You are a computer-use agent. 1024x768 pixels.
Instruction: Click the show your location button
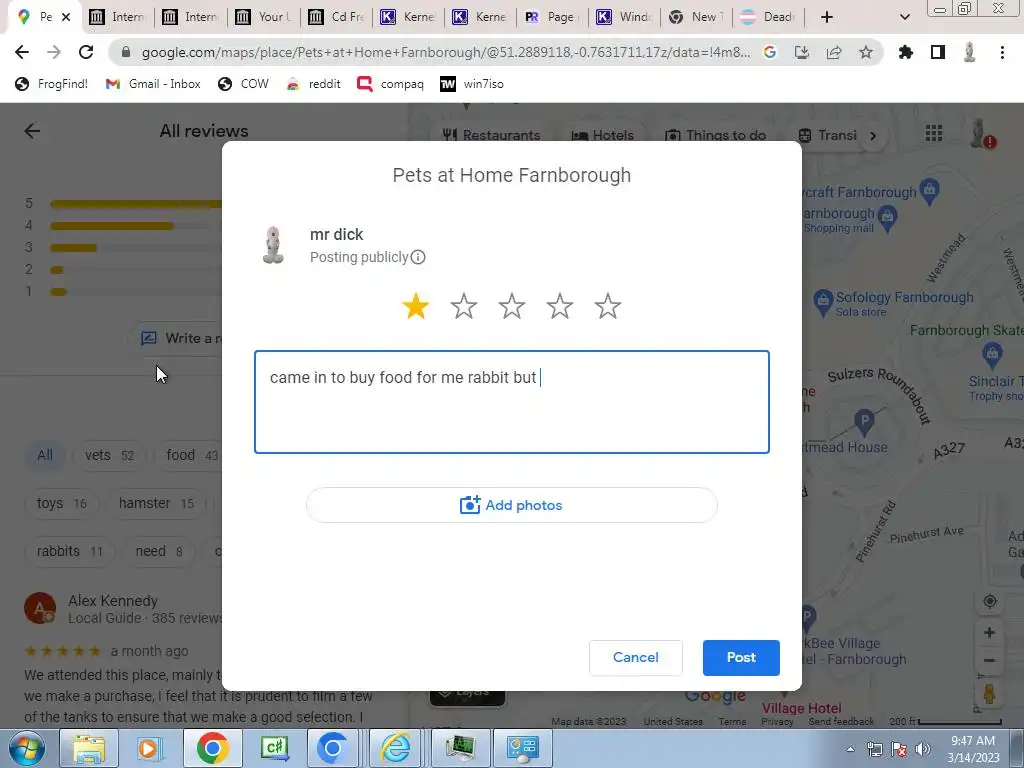click(x=989, y=601)
